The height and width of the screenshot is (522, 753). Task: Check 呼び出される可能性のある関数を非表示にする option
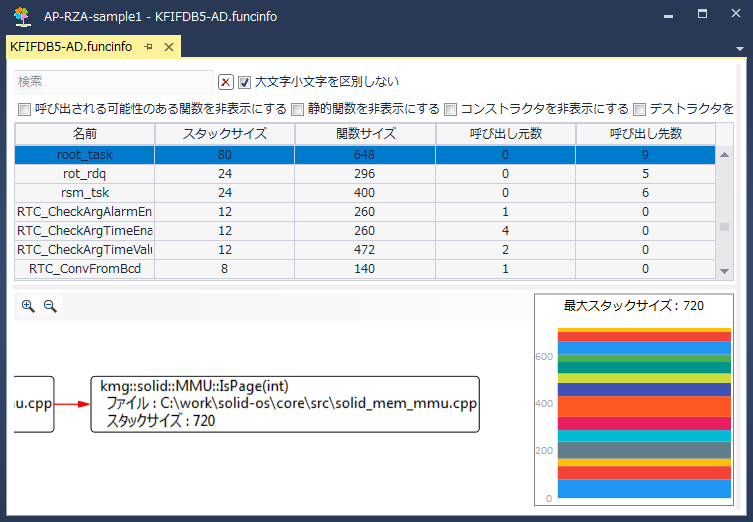[x=25, y=109]
